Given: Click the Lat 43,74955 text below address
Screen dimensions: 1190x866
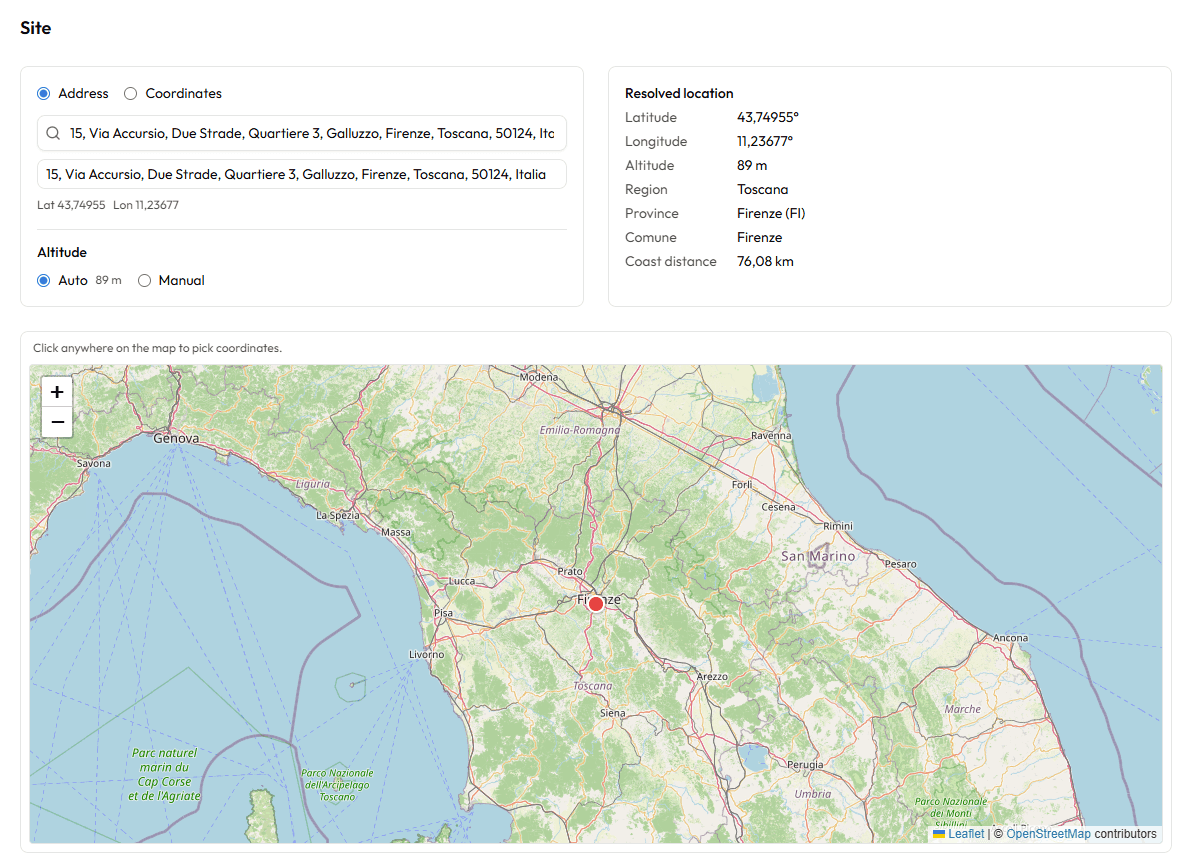Looking at the screenshot, I should 71,206.
